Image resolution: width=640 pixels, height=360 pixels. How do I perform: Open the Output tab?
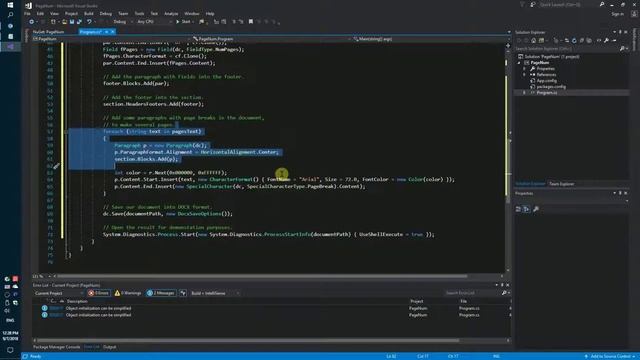(109, 347)
